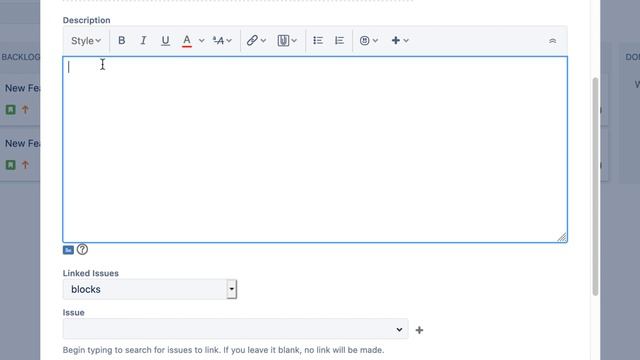Click the priority arrow on first card
This screenshot has width=640, height=360.
point(25,109)
